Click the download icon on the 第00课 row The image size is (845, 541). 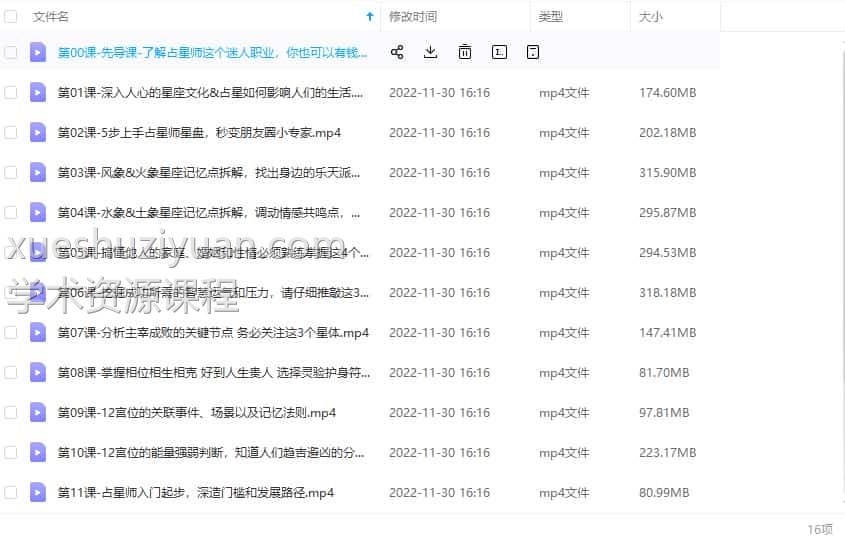(431, 52)
